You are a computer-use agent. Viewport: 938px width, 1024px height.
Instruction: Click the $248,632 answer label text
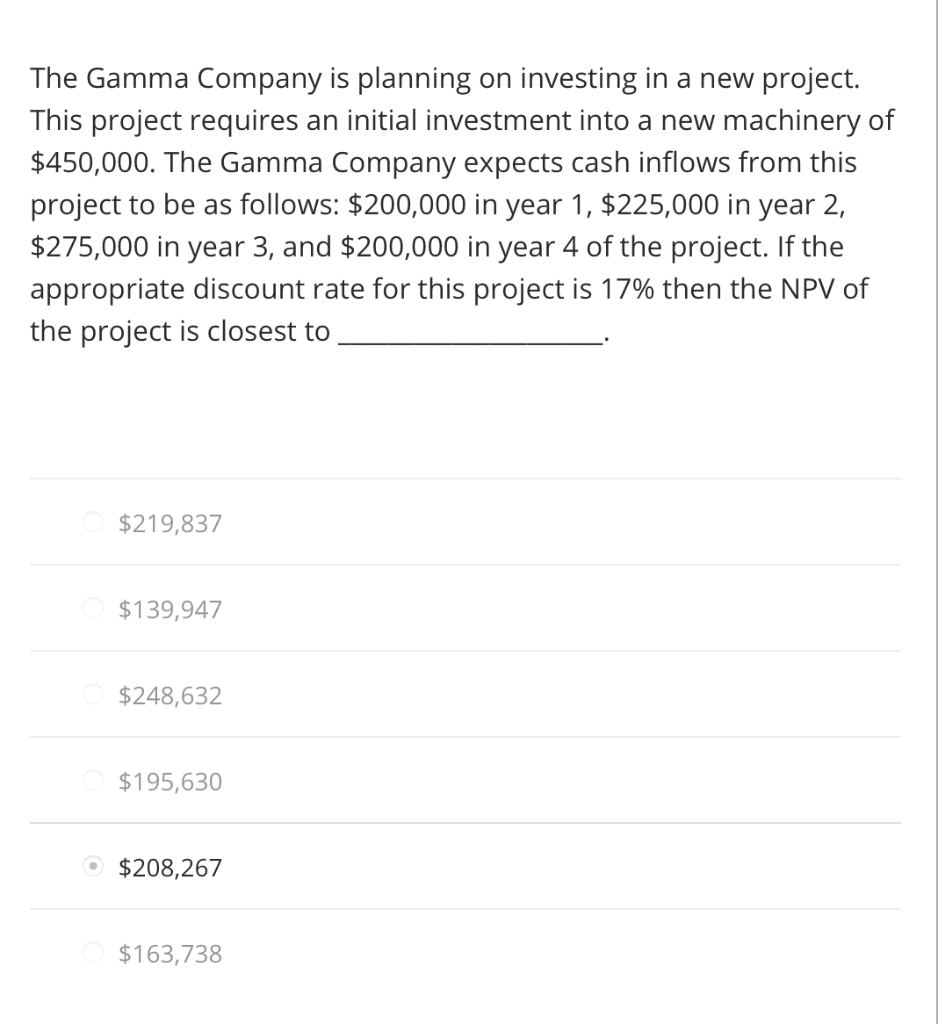(170, 694)
